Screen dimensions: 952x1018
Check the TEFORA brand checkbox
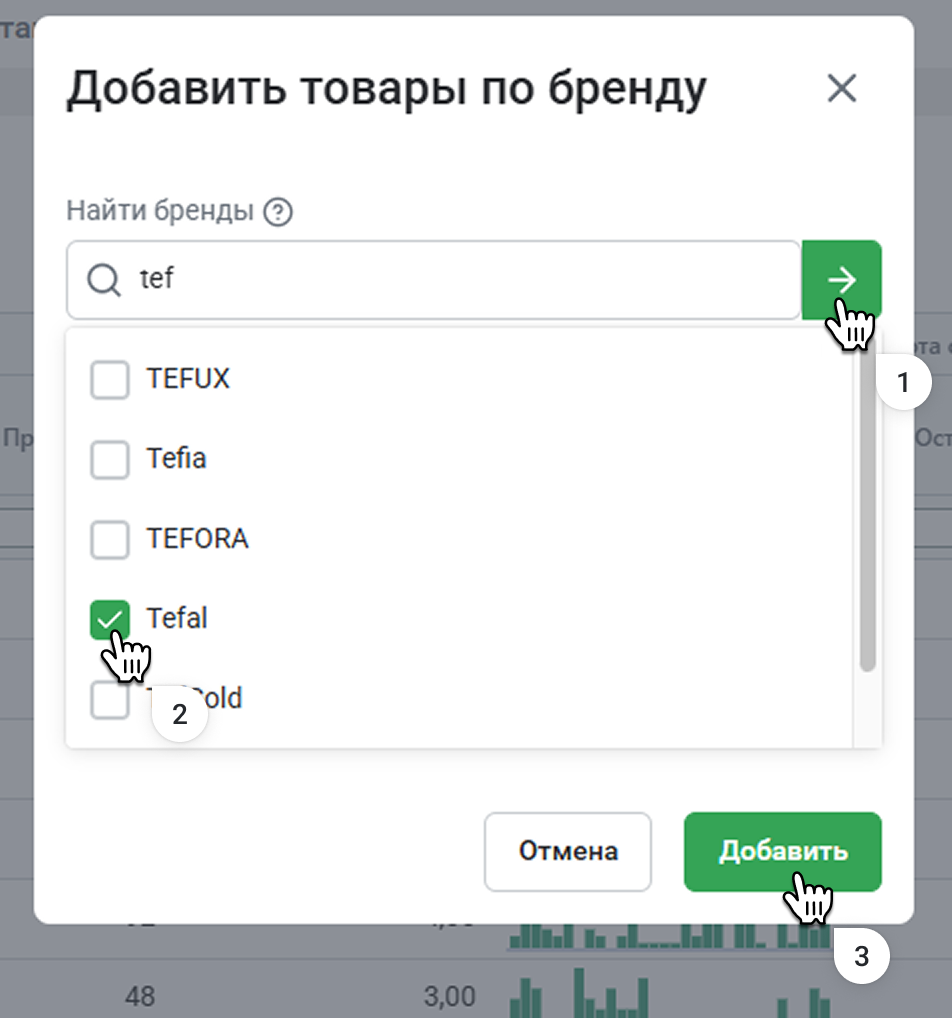click(x=110, y=539)
